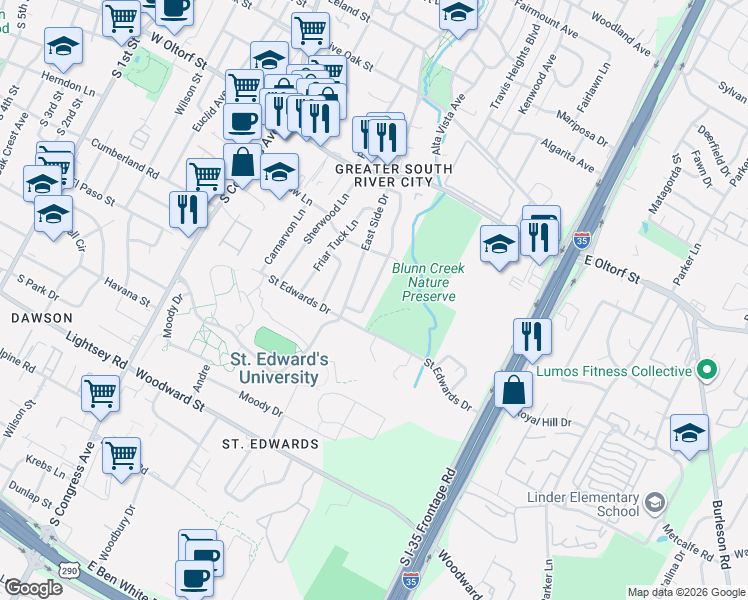Click the grocery cart marker near Krebs Ln
The width and height of the screenshot is (748, 600).
coord(122,456)
